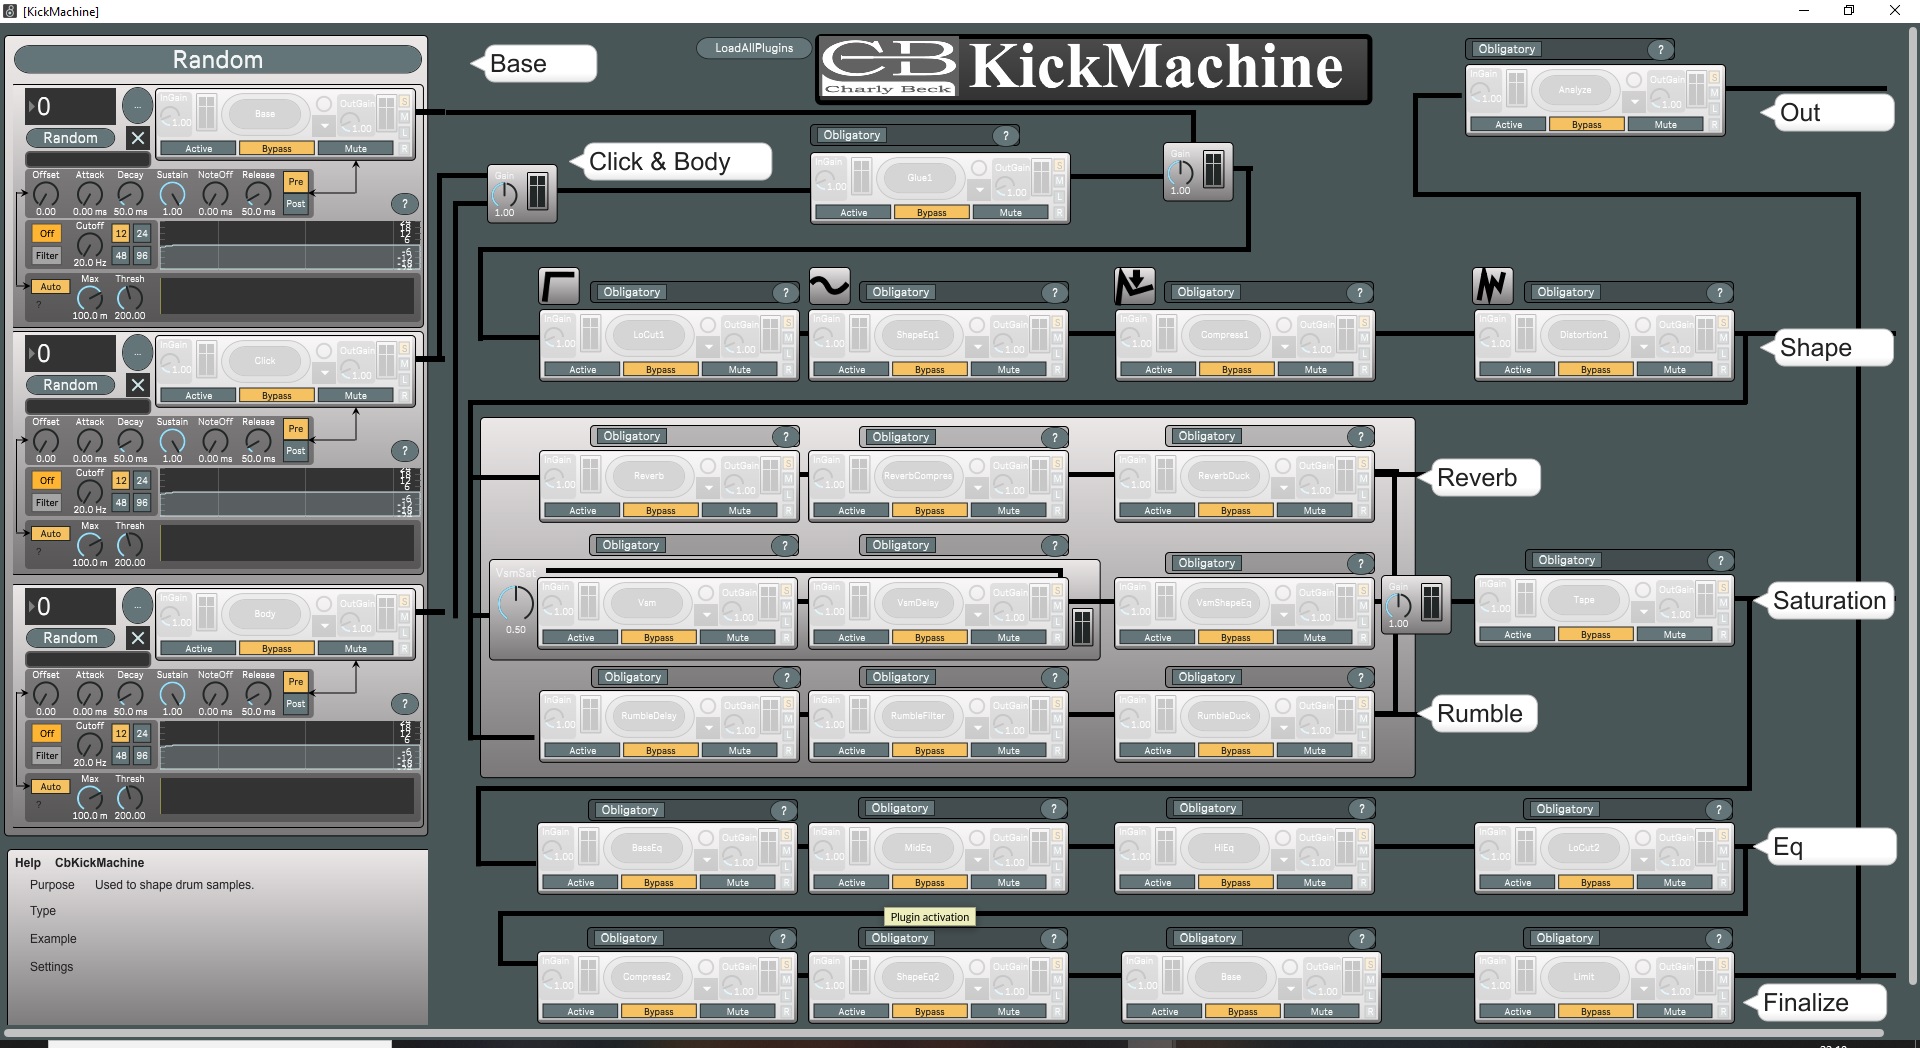Viewport: 1920px width, 1048px height.
Task: Click the help icon above the Analyze plugin
Action: point(1660,50)
